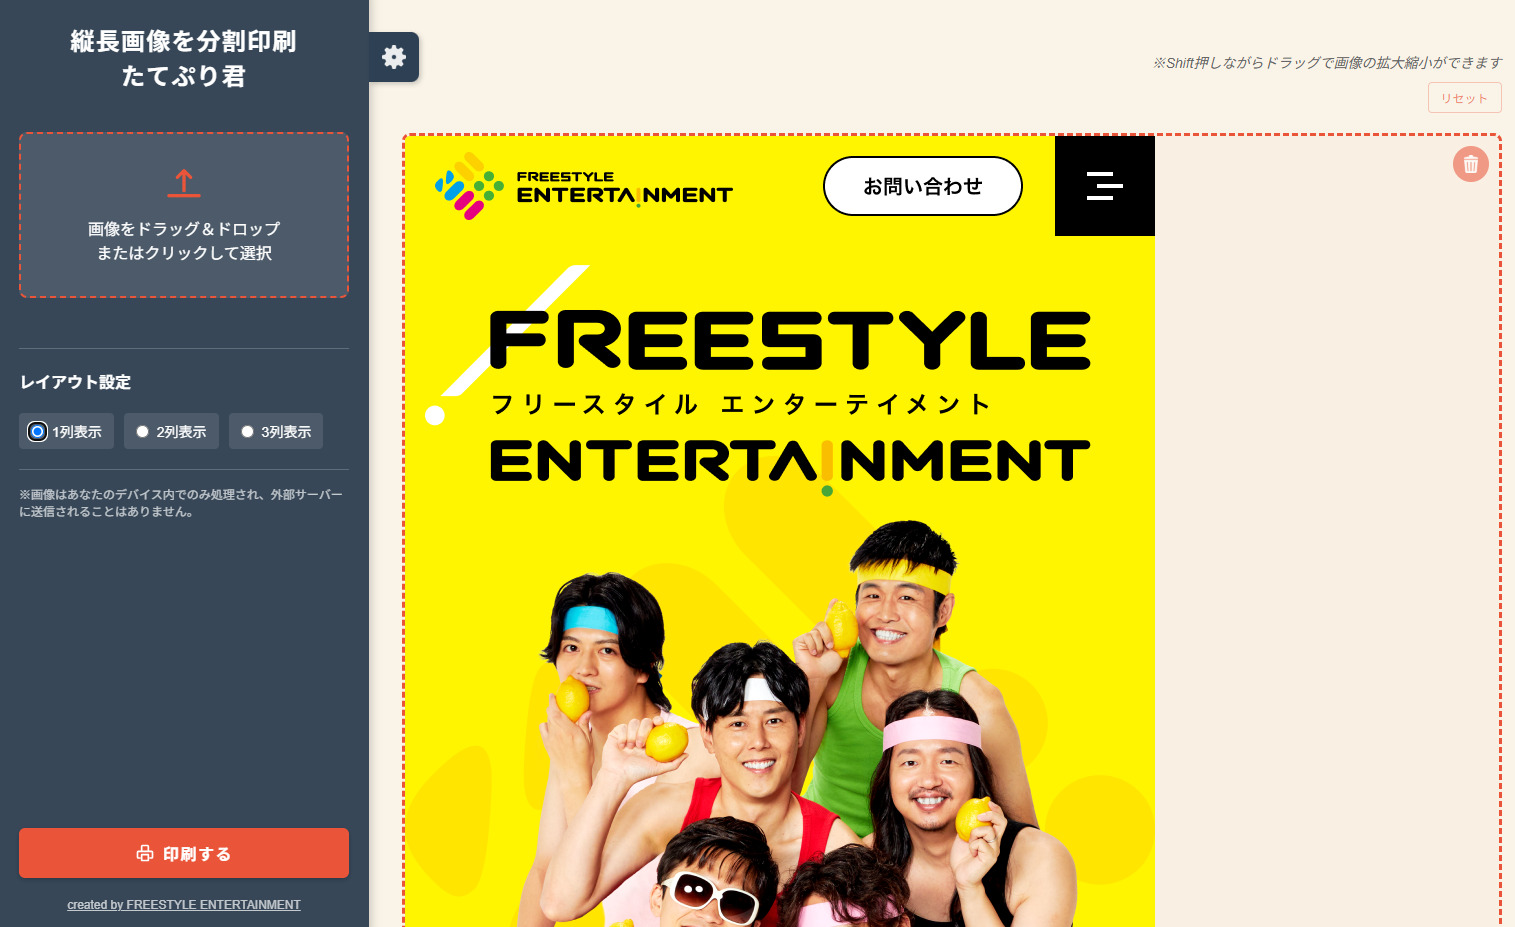Open the settings gear icon
The image size is (1515, 927).
tap(394, 57)
